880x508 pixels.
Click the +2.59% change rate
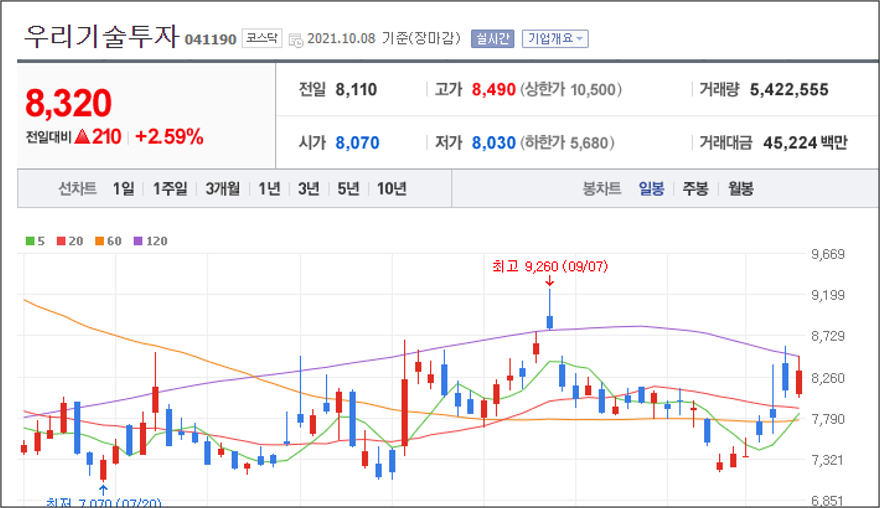(169, 136)
